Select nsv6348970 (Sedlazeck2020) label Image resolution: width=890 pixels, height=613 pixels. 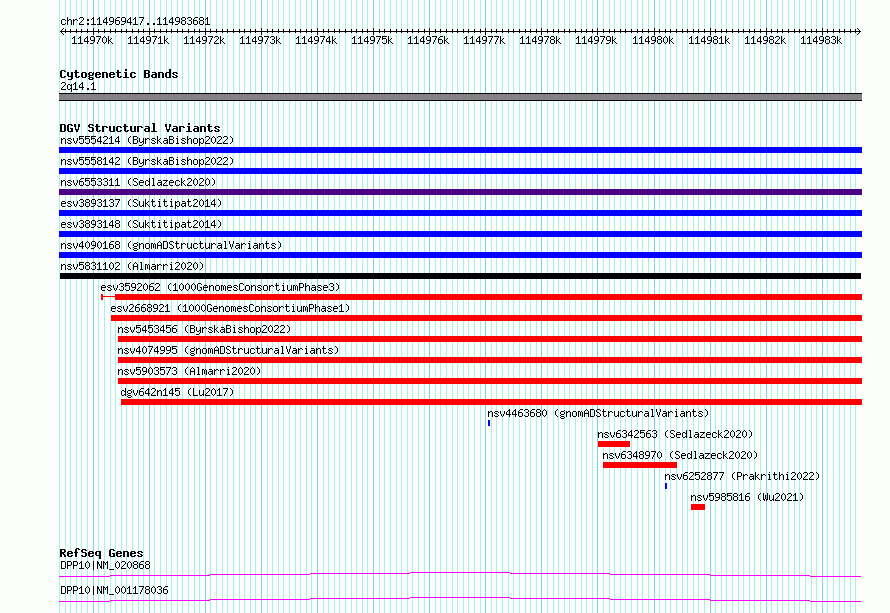point(680,455)
